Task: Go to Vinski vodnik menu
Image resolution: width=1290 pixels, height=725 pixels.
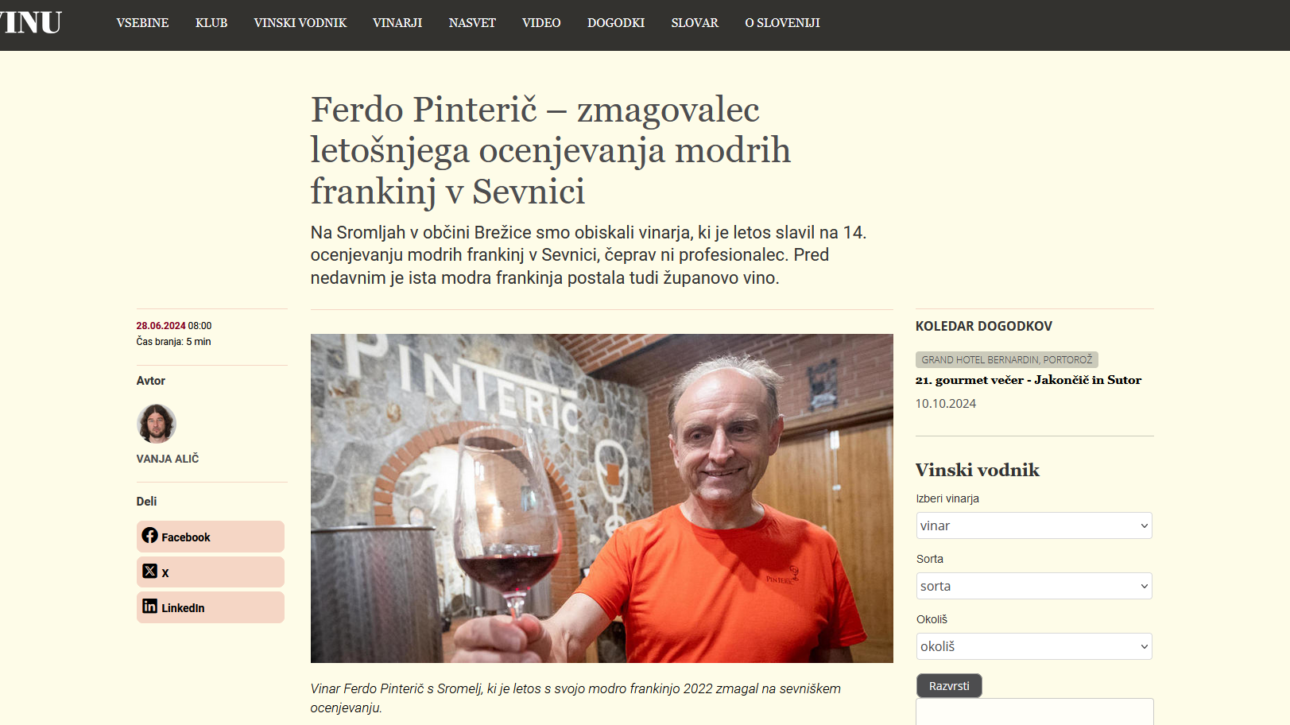Action: pyautogui.click(x=300, y=23)
